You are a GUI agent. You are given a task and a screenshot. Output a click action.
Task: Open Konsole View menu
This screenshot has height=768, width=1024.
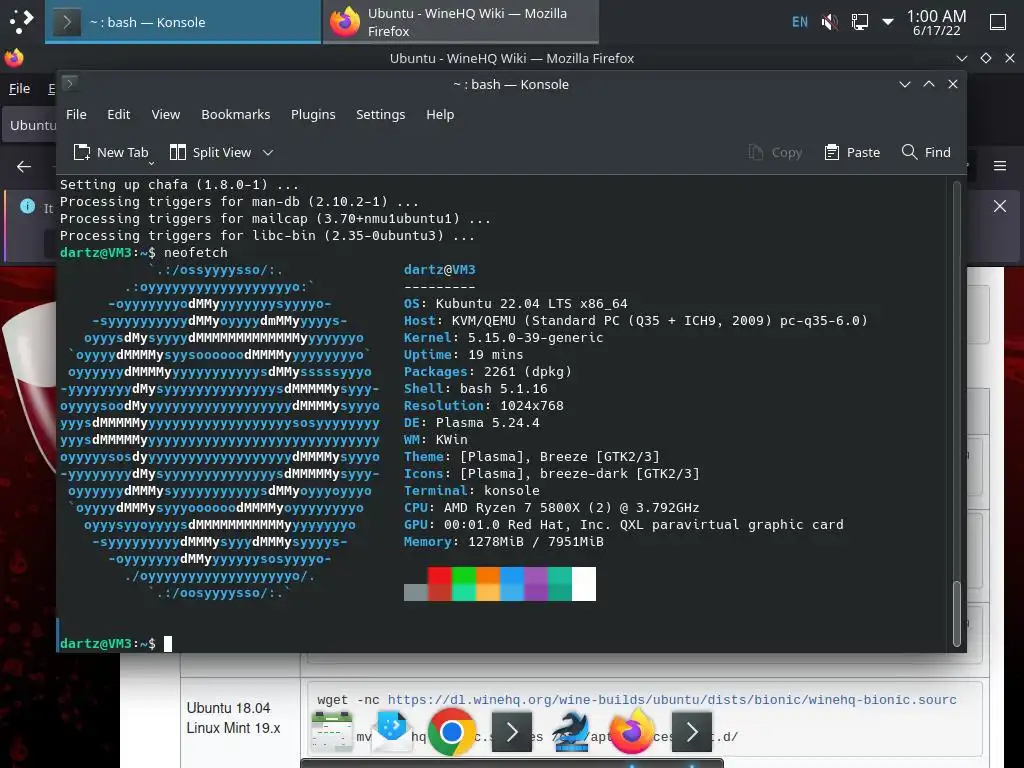(165, 114)
